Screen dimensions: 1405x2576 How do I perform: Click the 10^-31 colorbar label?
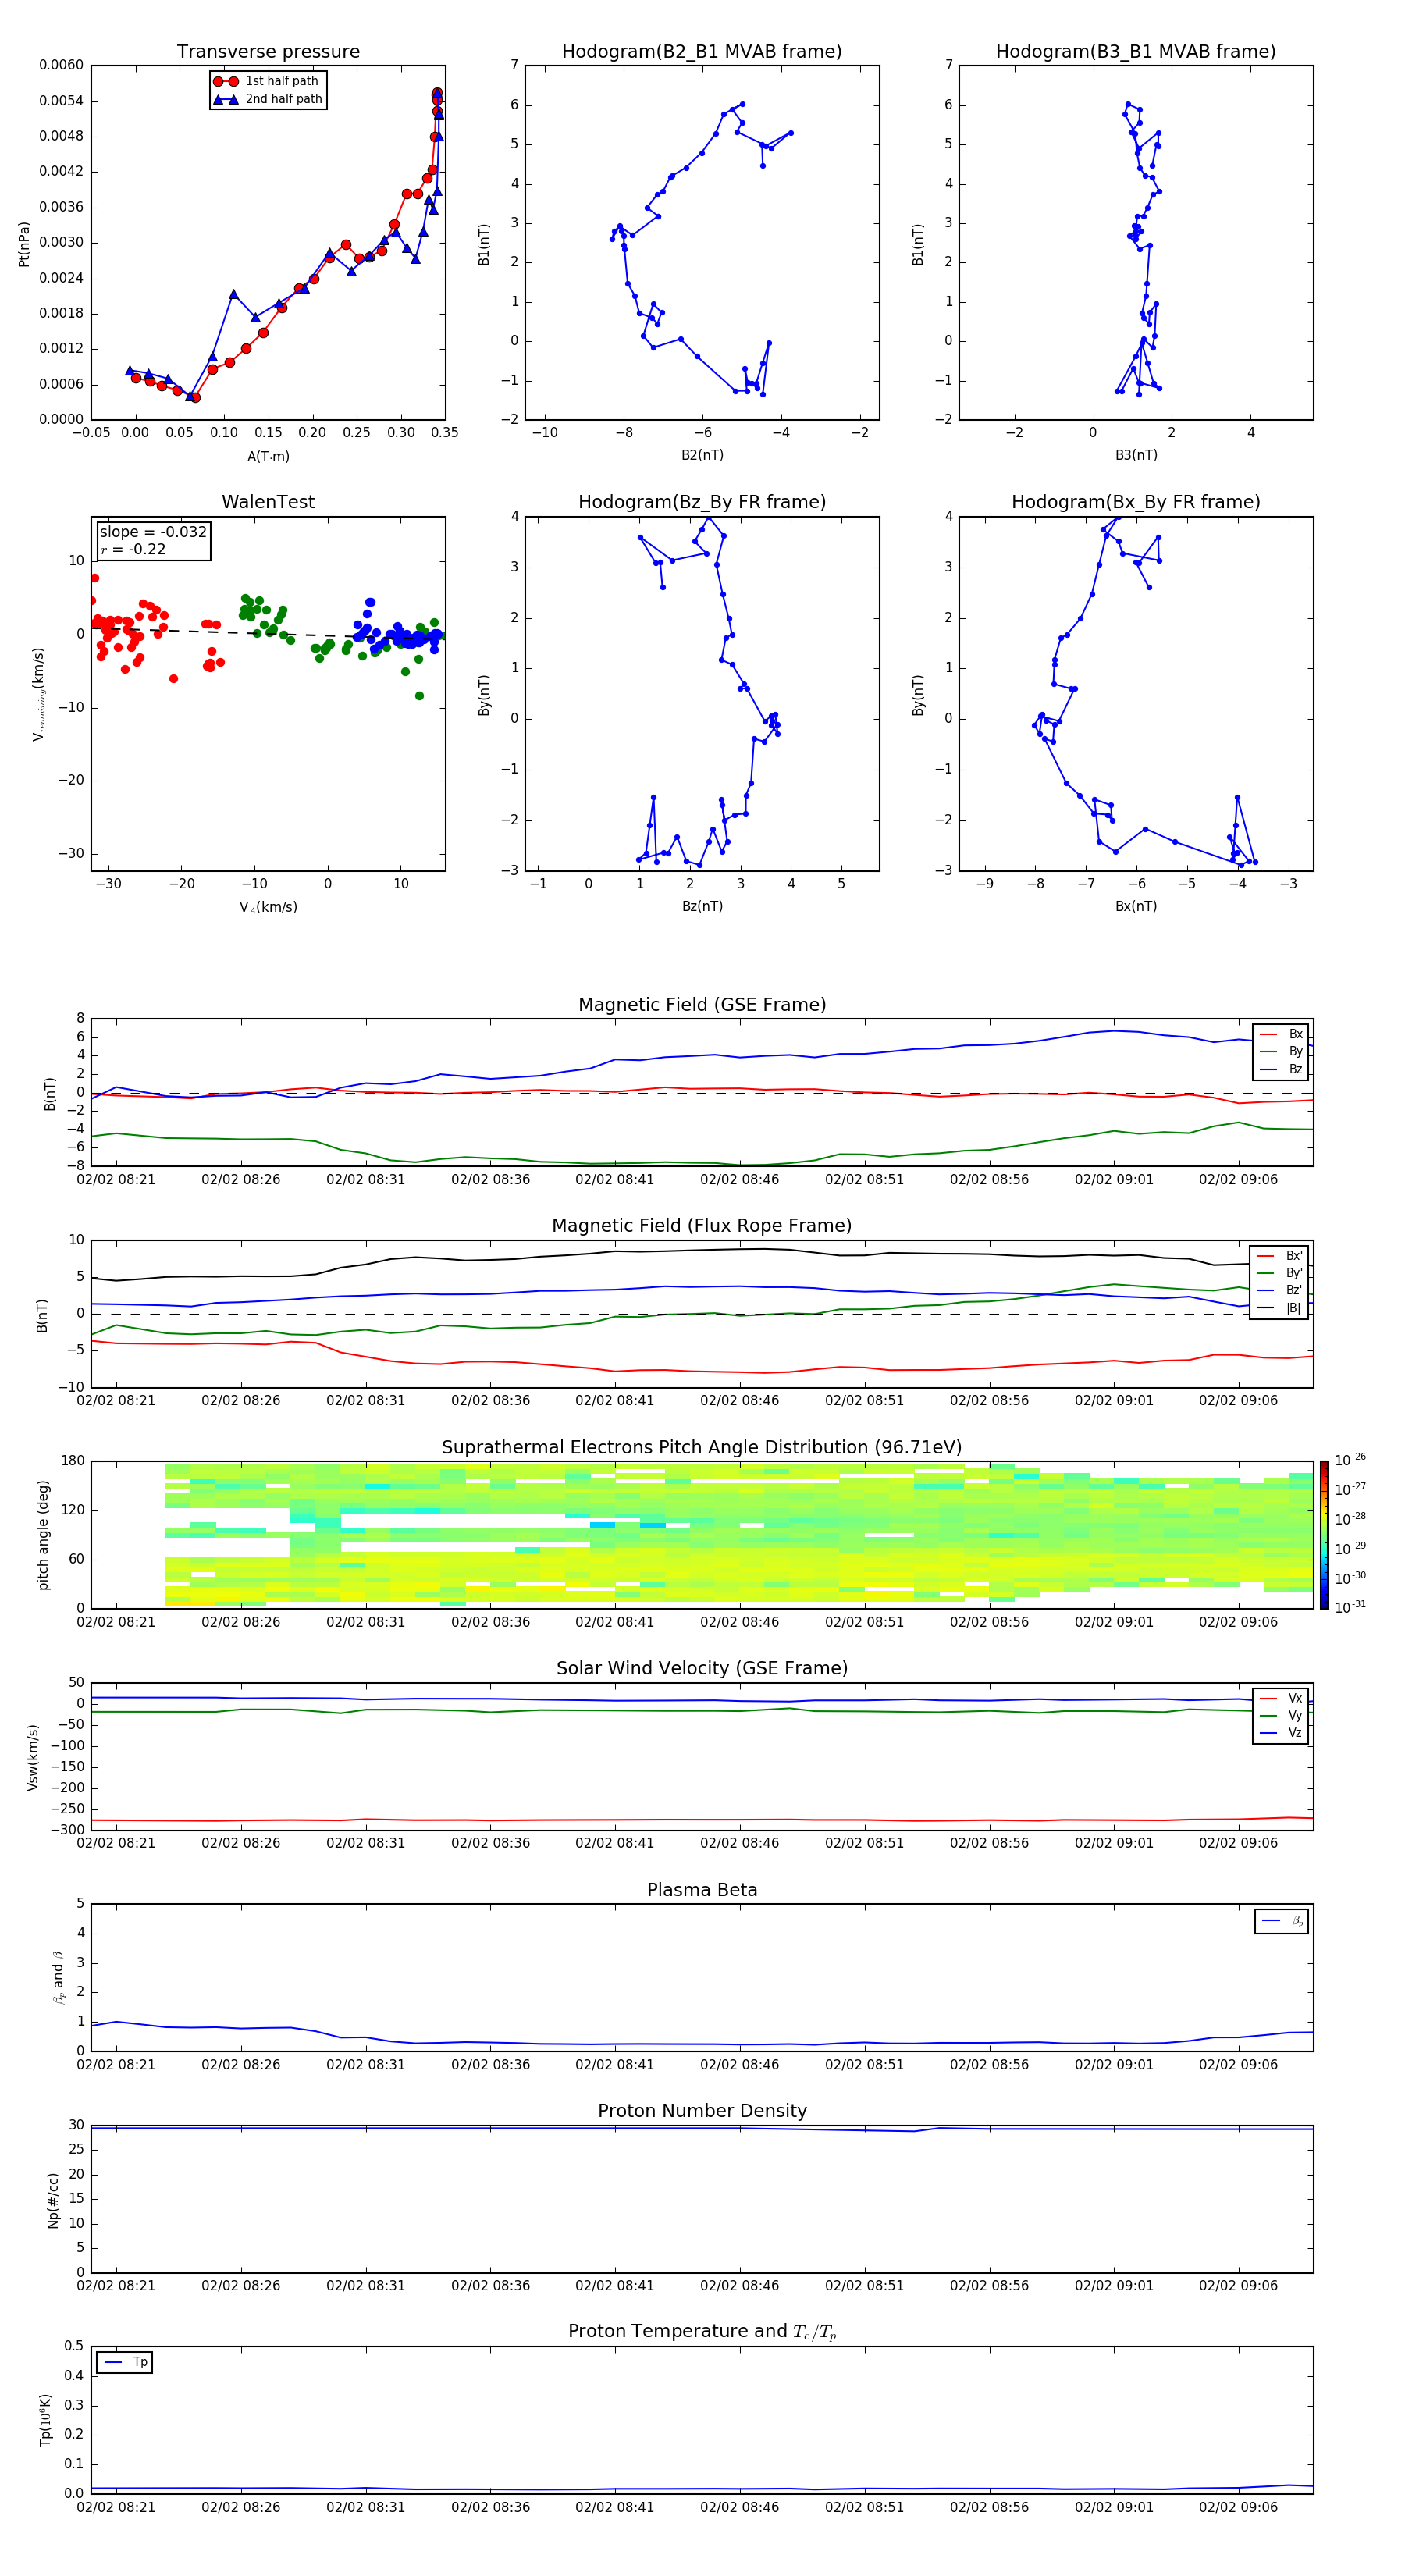tap(1350, 1607)
